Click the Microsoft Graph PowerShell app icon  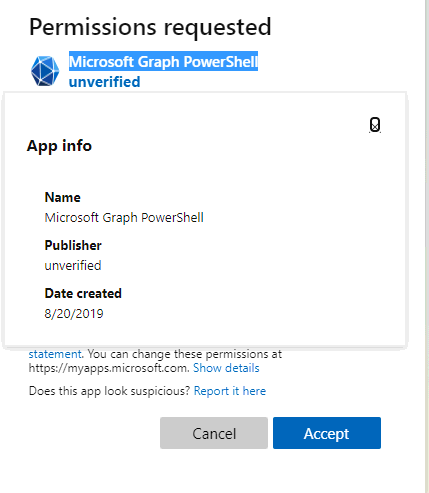point(45,71)
